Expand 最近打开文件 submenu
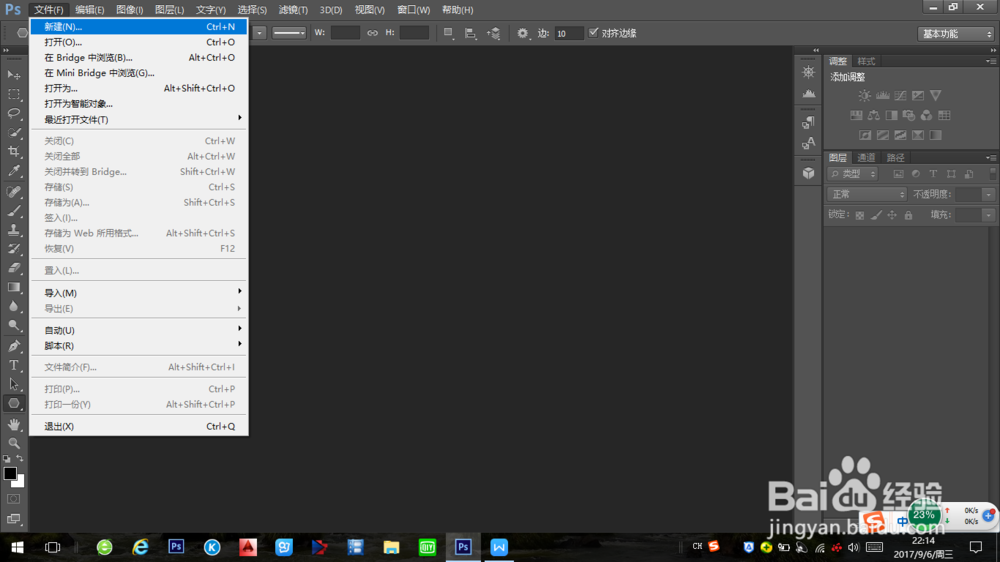 [139, 119]
